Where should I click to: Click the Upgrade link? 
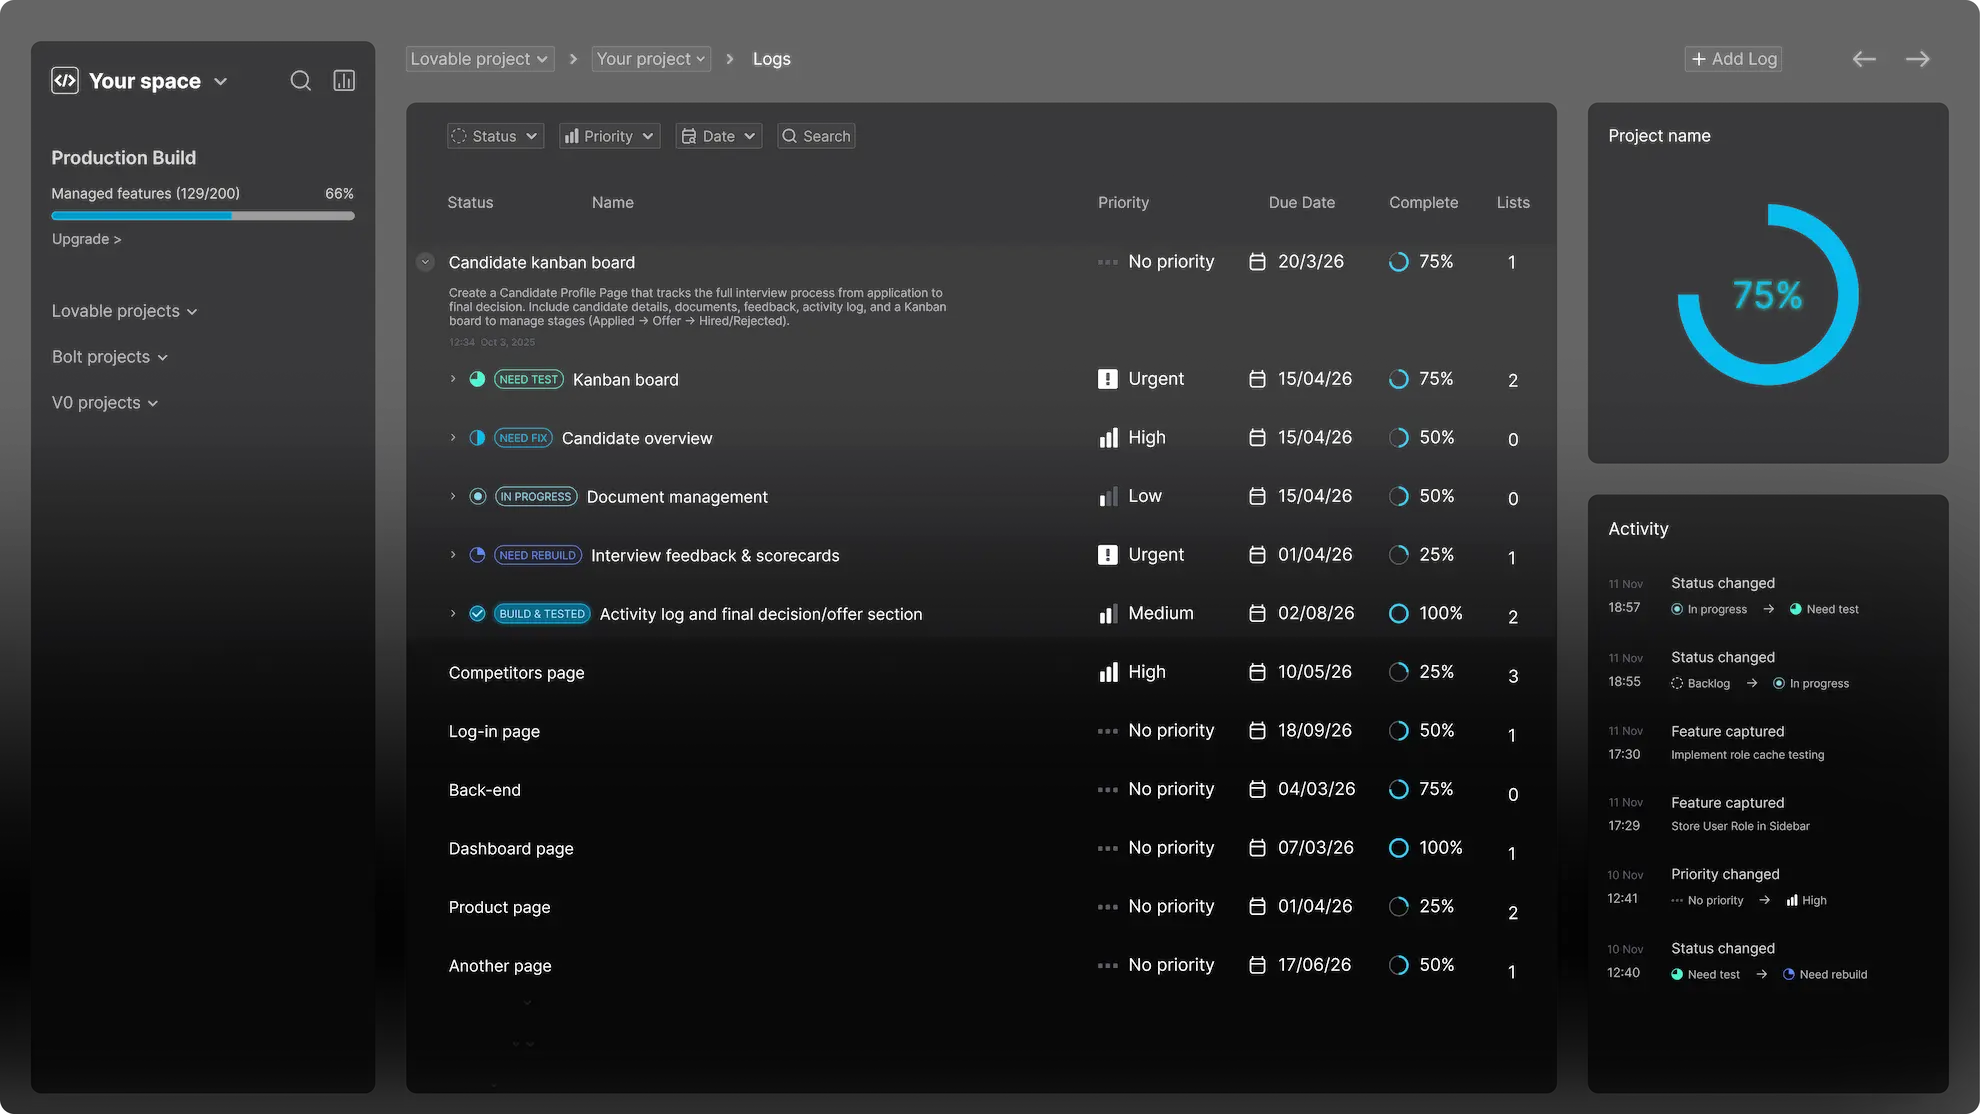[x=86, y=239]
